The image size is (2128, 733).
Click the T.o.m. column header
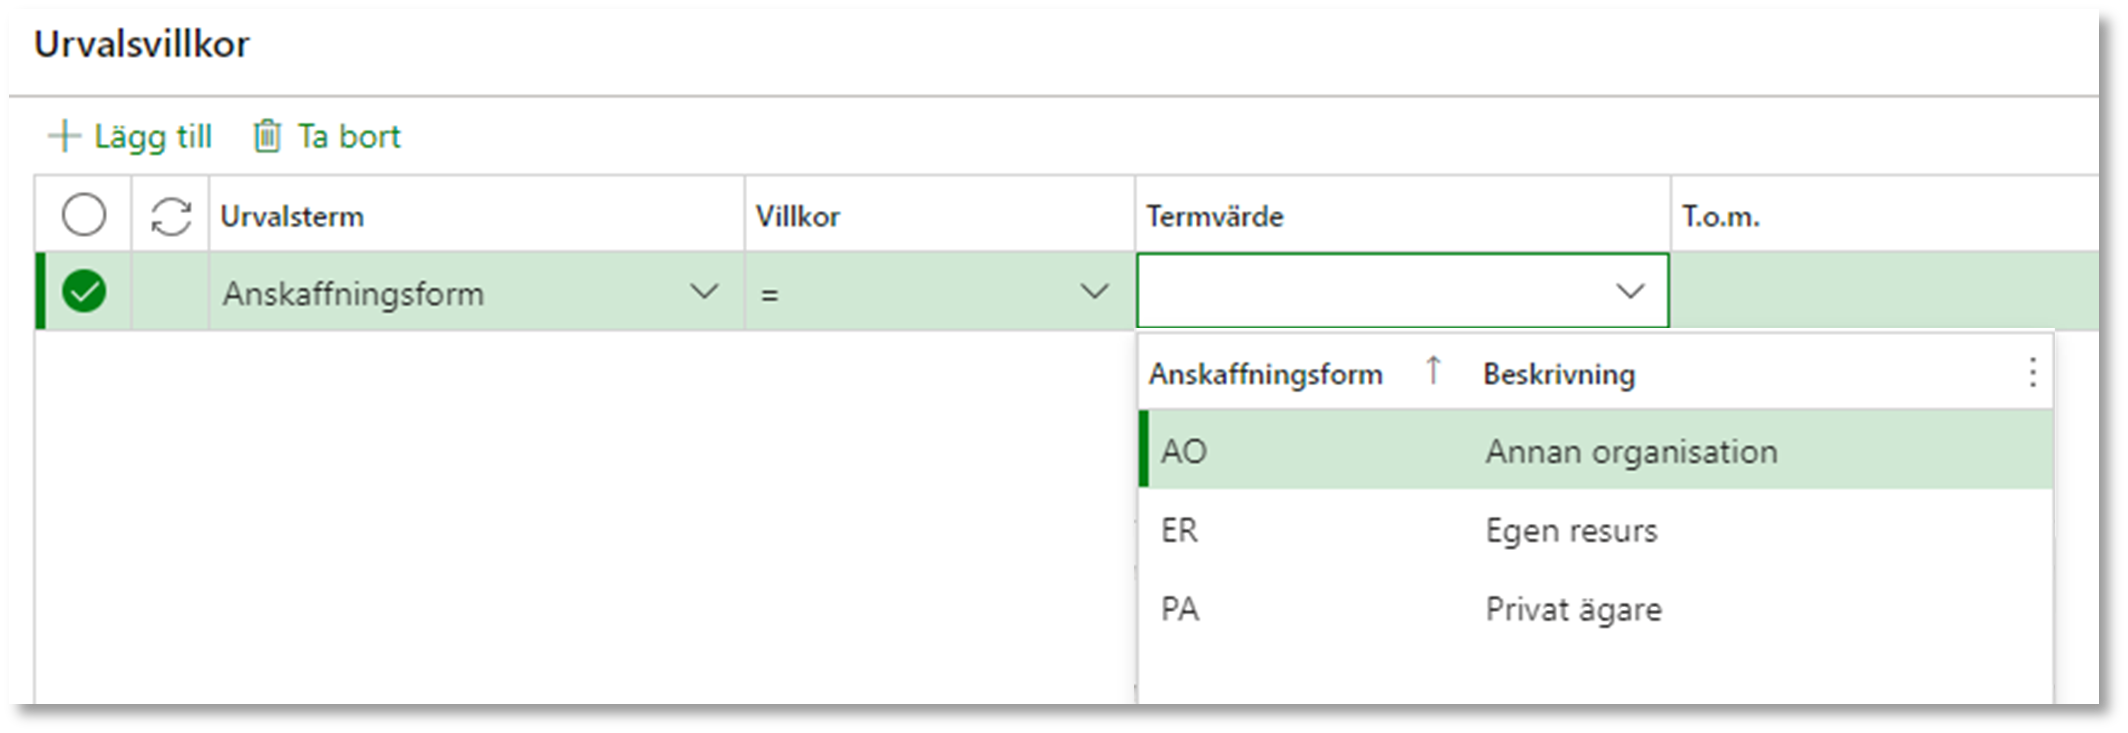[1720, 216]
